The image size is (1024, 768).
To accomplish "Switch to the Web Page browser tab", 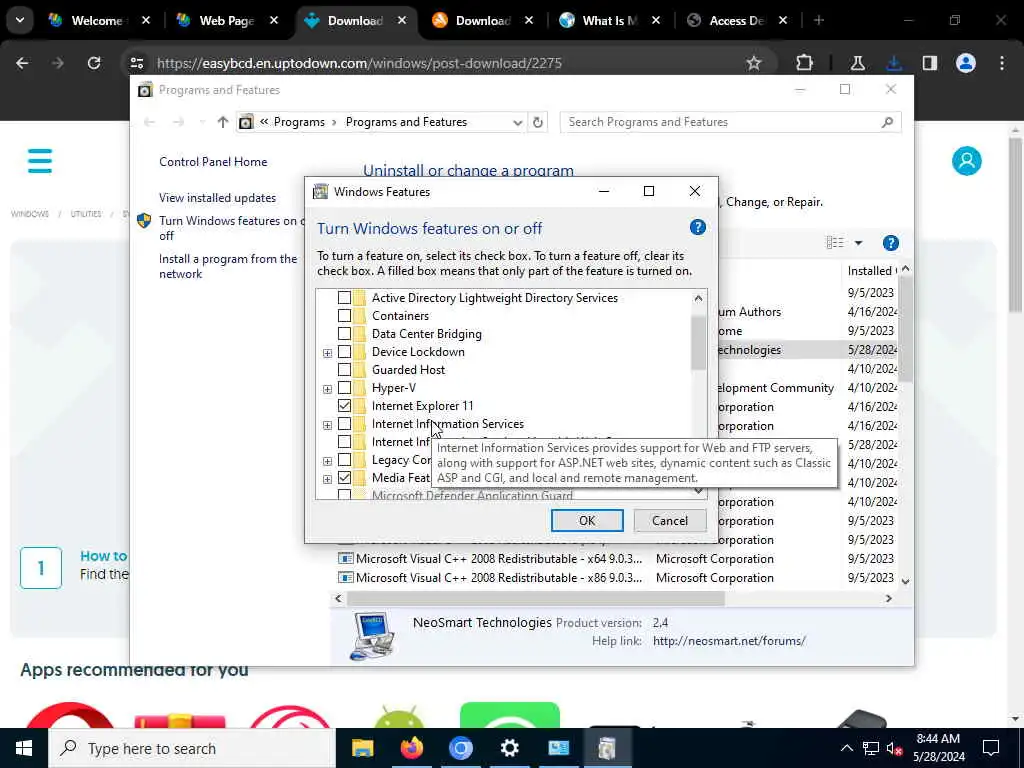I will 227,20.
